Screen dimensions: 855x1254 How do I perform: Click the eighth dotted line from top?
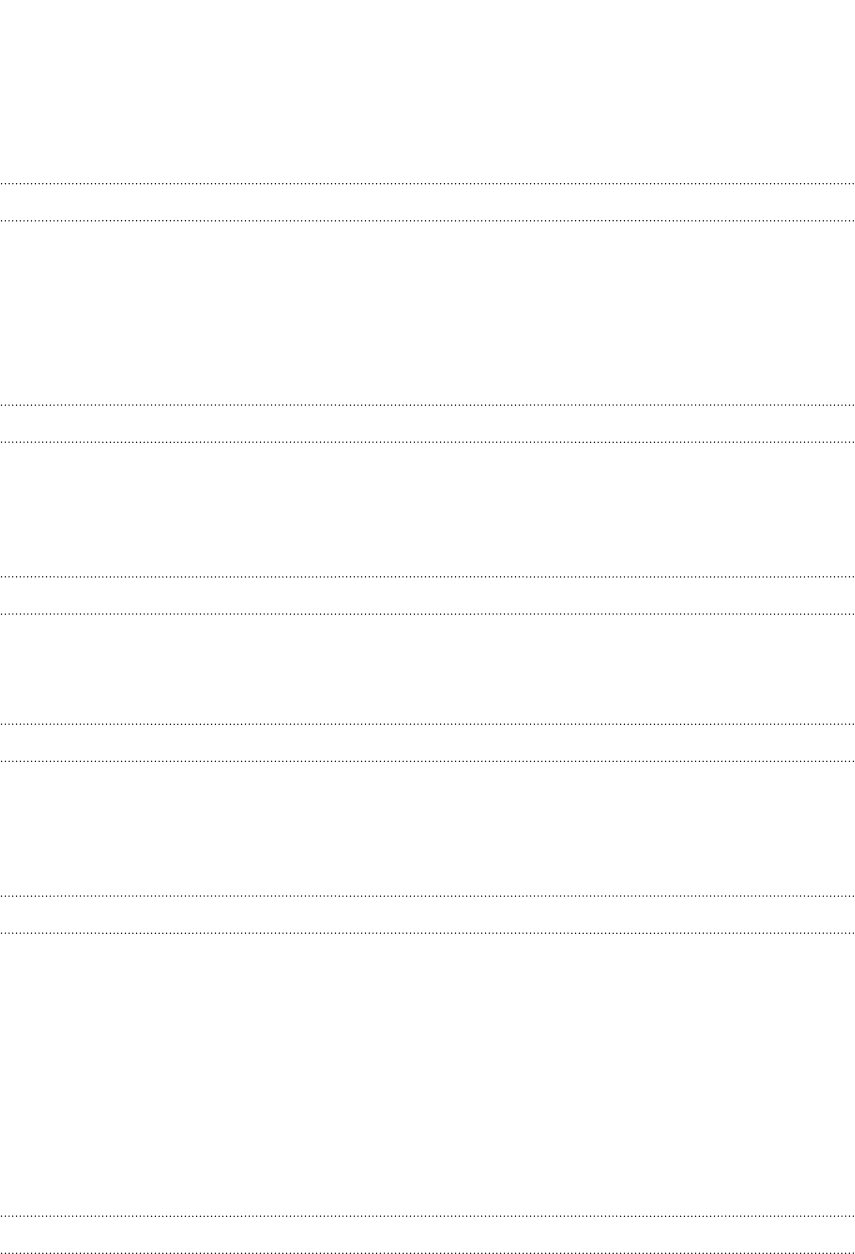pyautogui.click(x=427, y=761)
